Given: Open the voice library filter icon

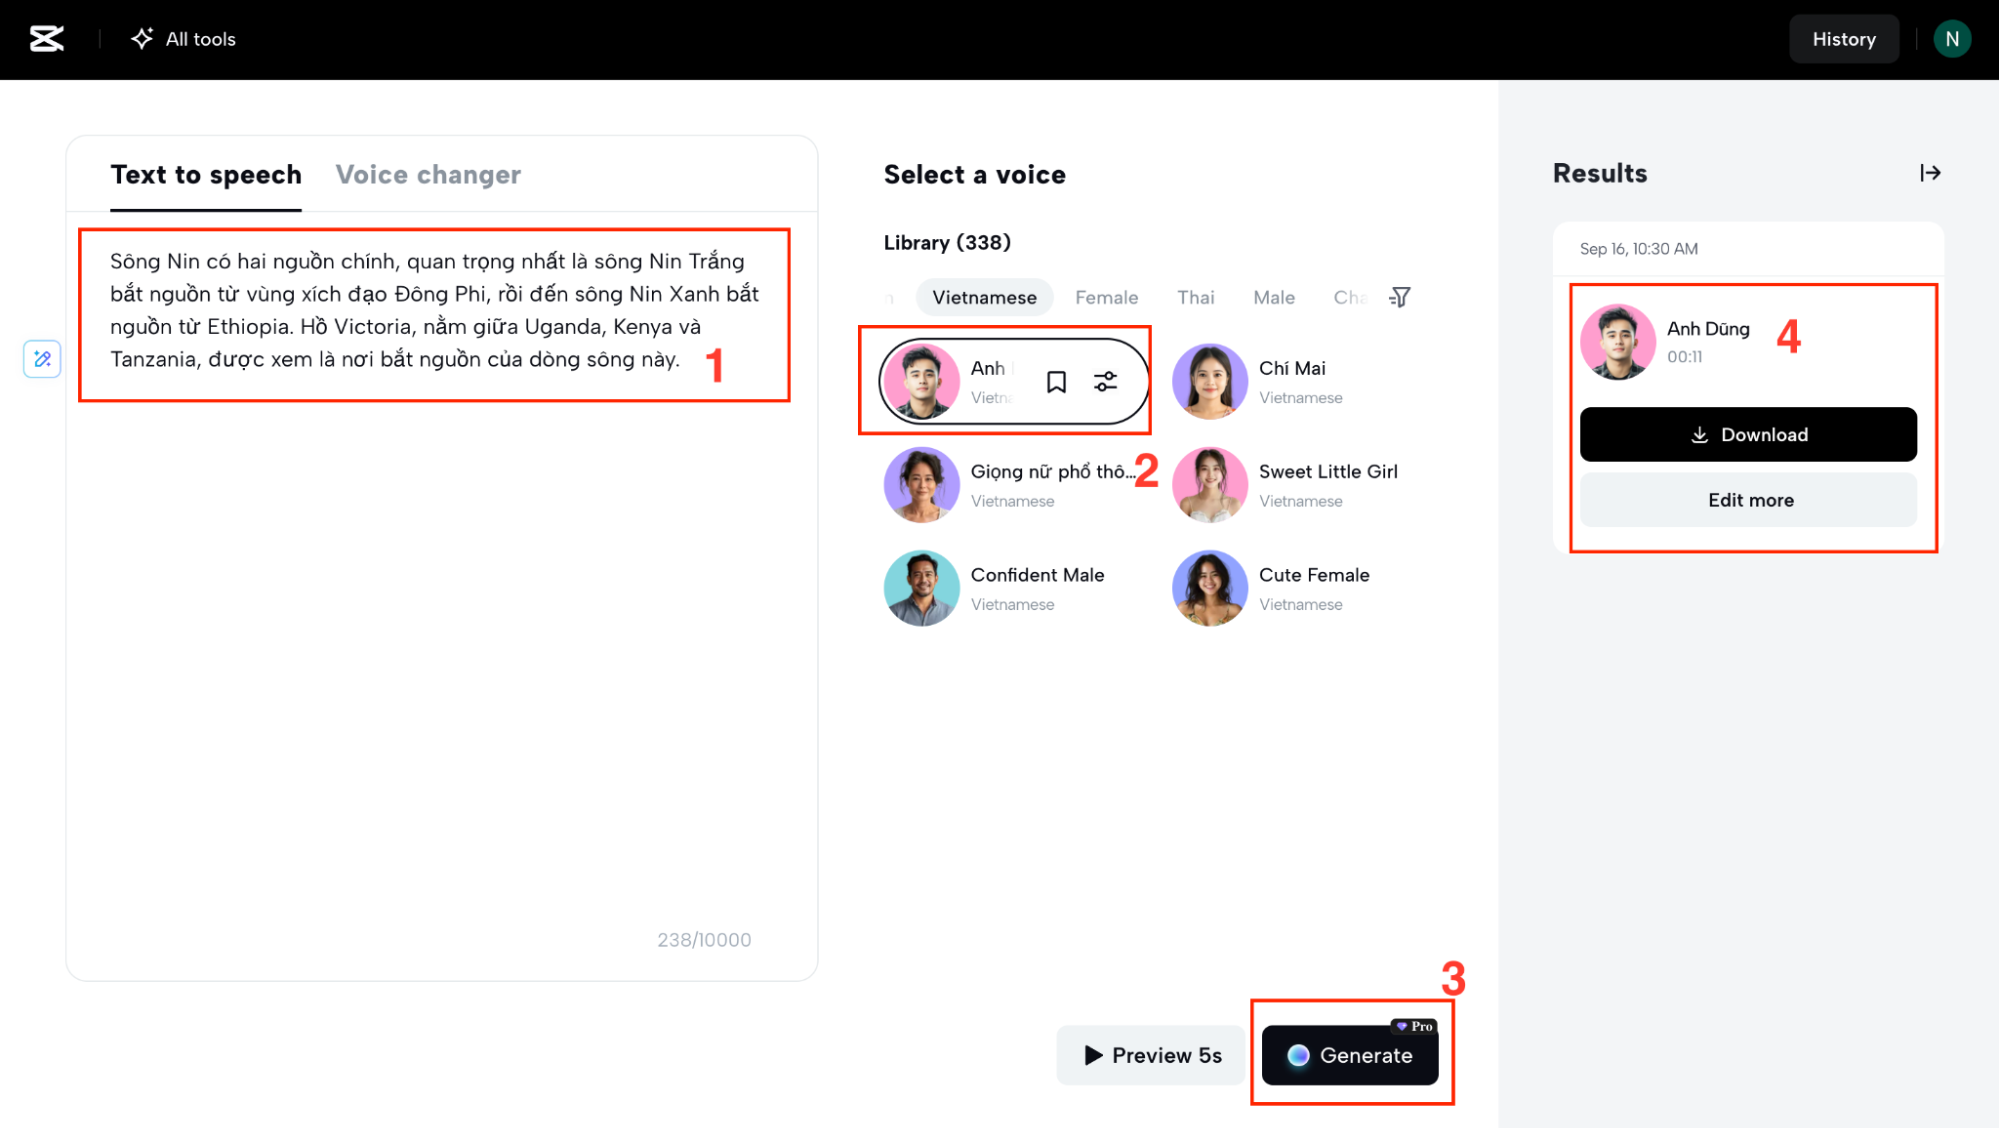Looking at the screenshot, I should click(1400, 297).
